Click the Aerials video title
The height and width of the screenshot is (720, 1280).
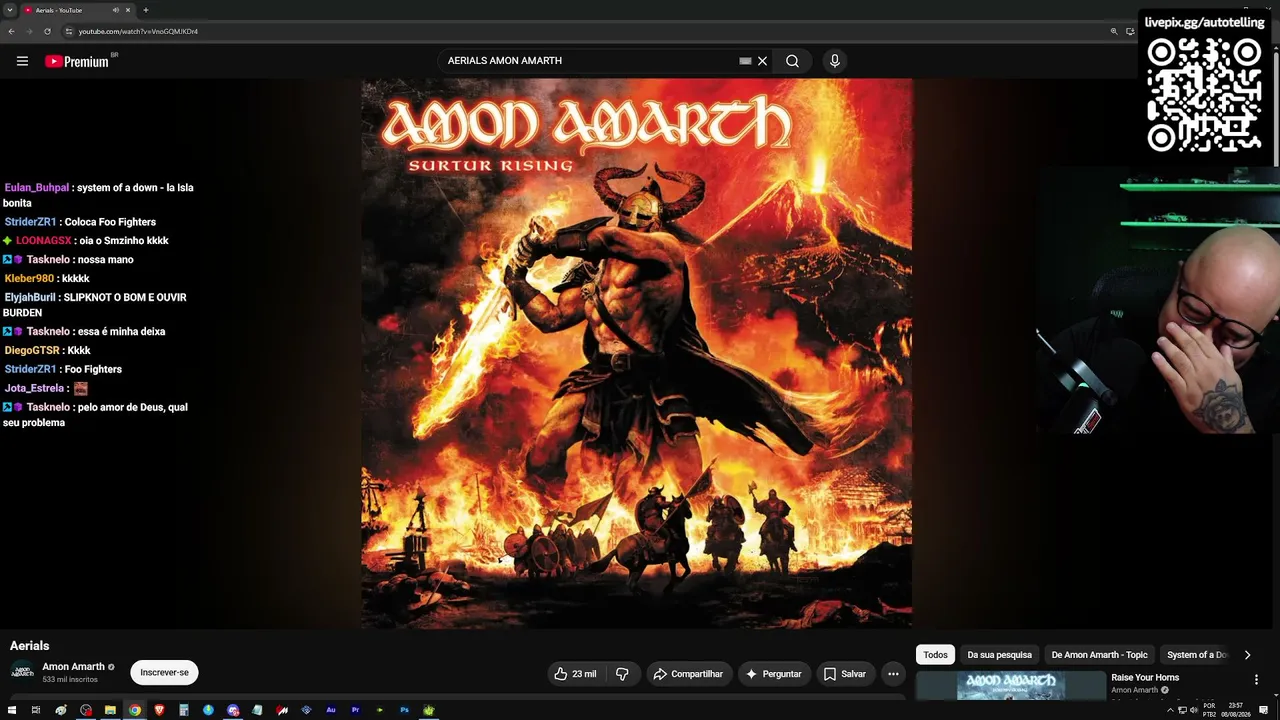tap(29, 646)
